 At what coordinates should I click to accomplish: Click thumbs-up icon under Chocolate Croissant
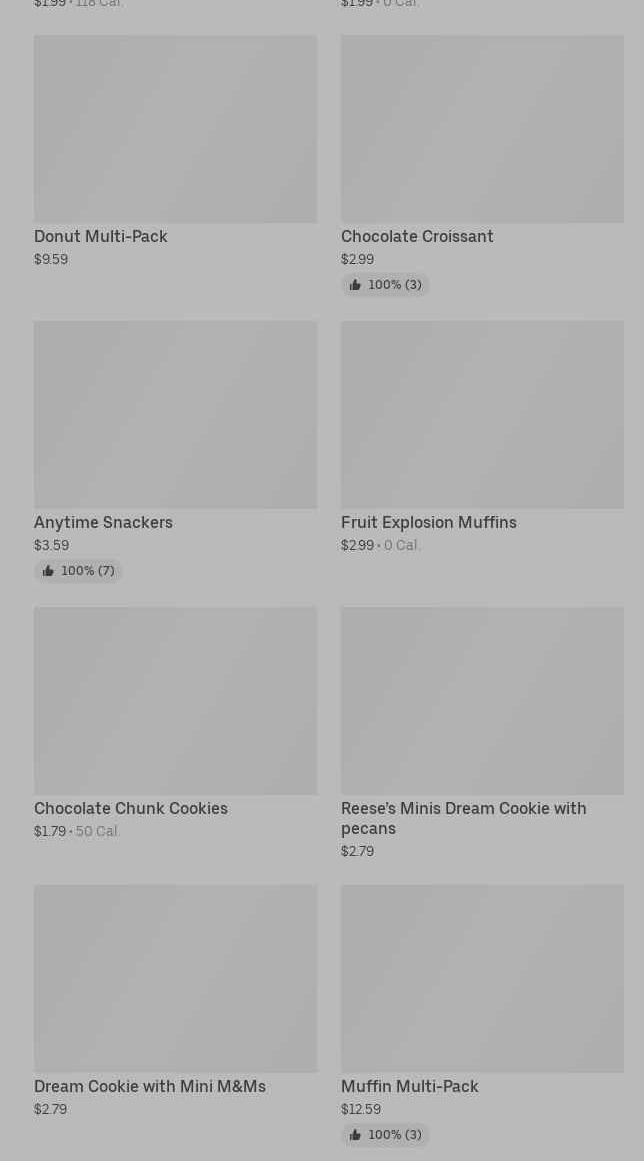pyautogui.click(x=355, y=285)
